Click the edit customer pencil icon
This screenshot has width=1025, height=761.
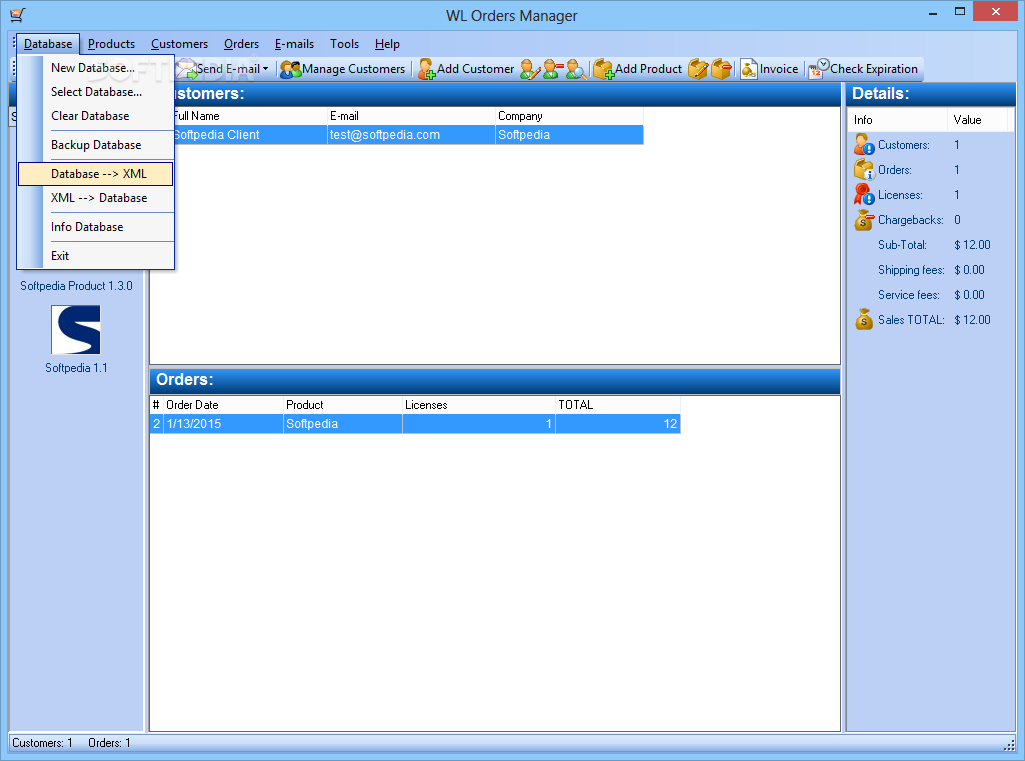pyautogui.click(x=529, y=69)
